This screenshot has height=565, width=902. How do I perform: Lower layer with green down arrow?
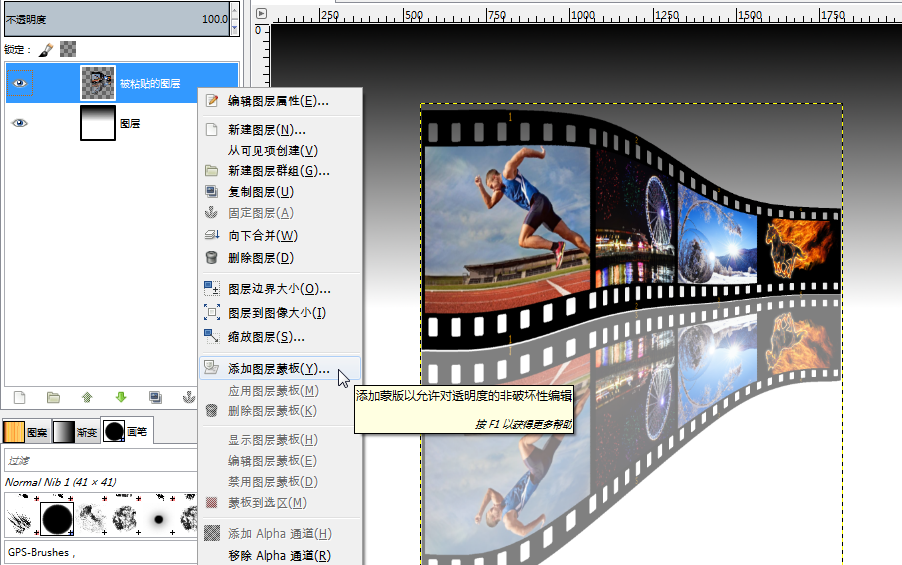(x=121, y=398)
